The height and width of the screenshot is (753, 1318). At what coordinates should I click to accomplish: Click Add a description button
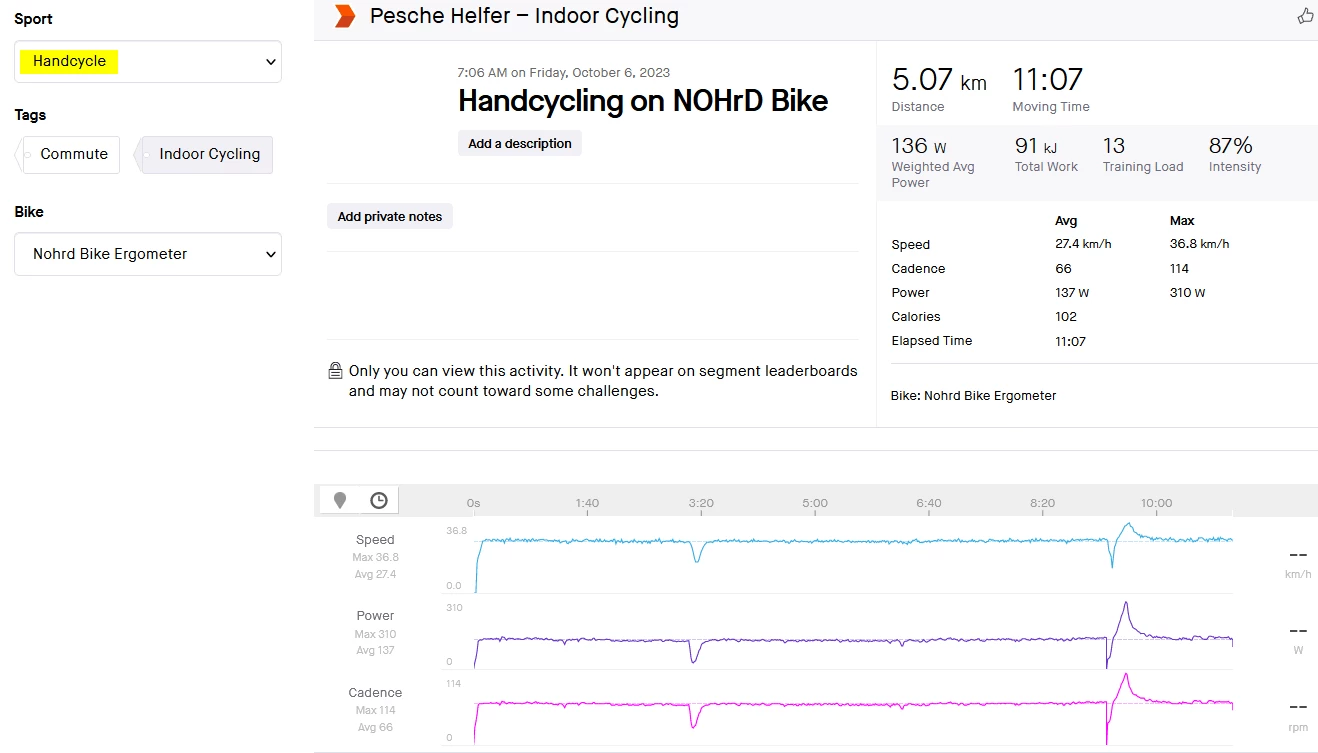(x=520, y=143)
